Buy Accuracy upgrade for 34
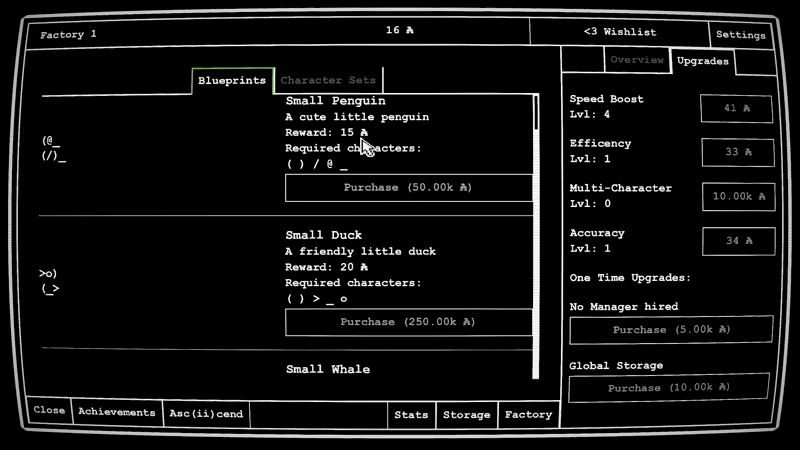The image size is (800, 450). (739, 241)
